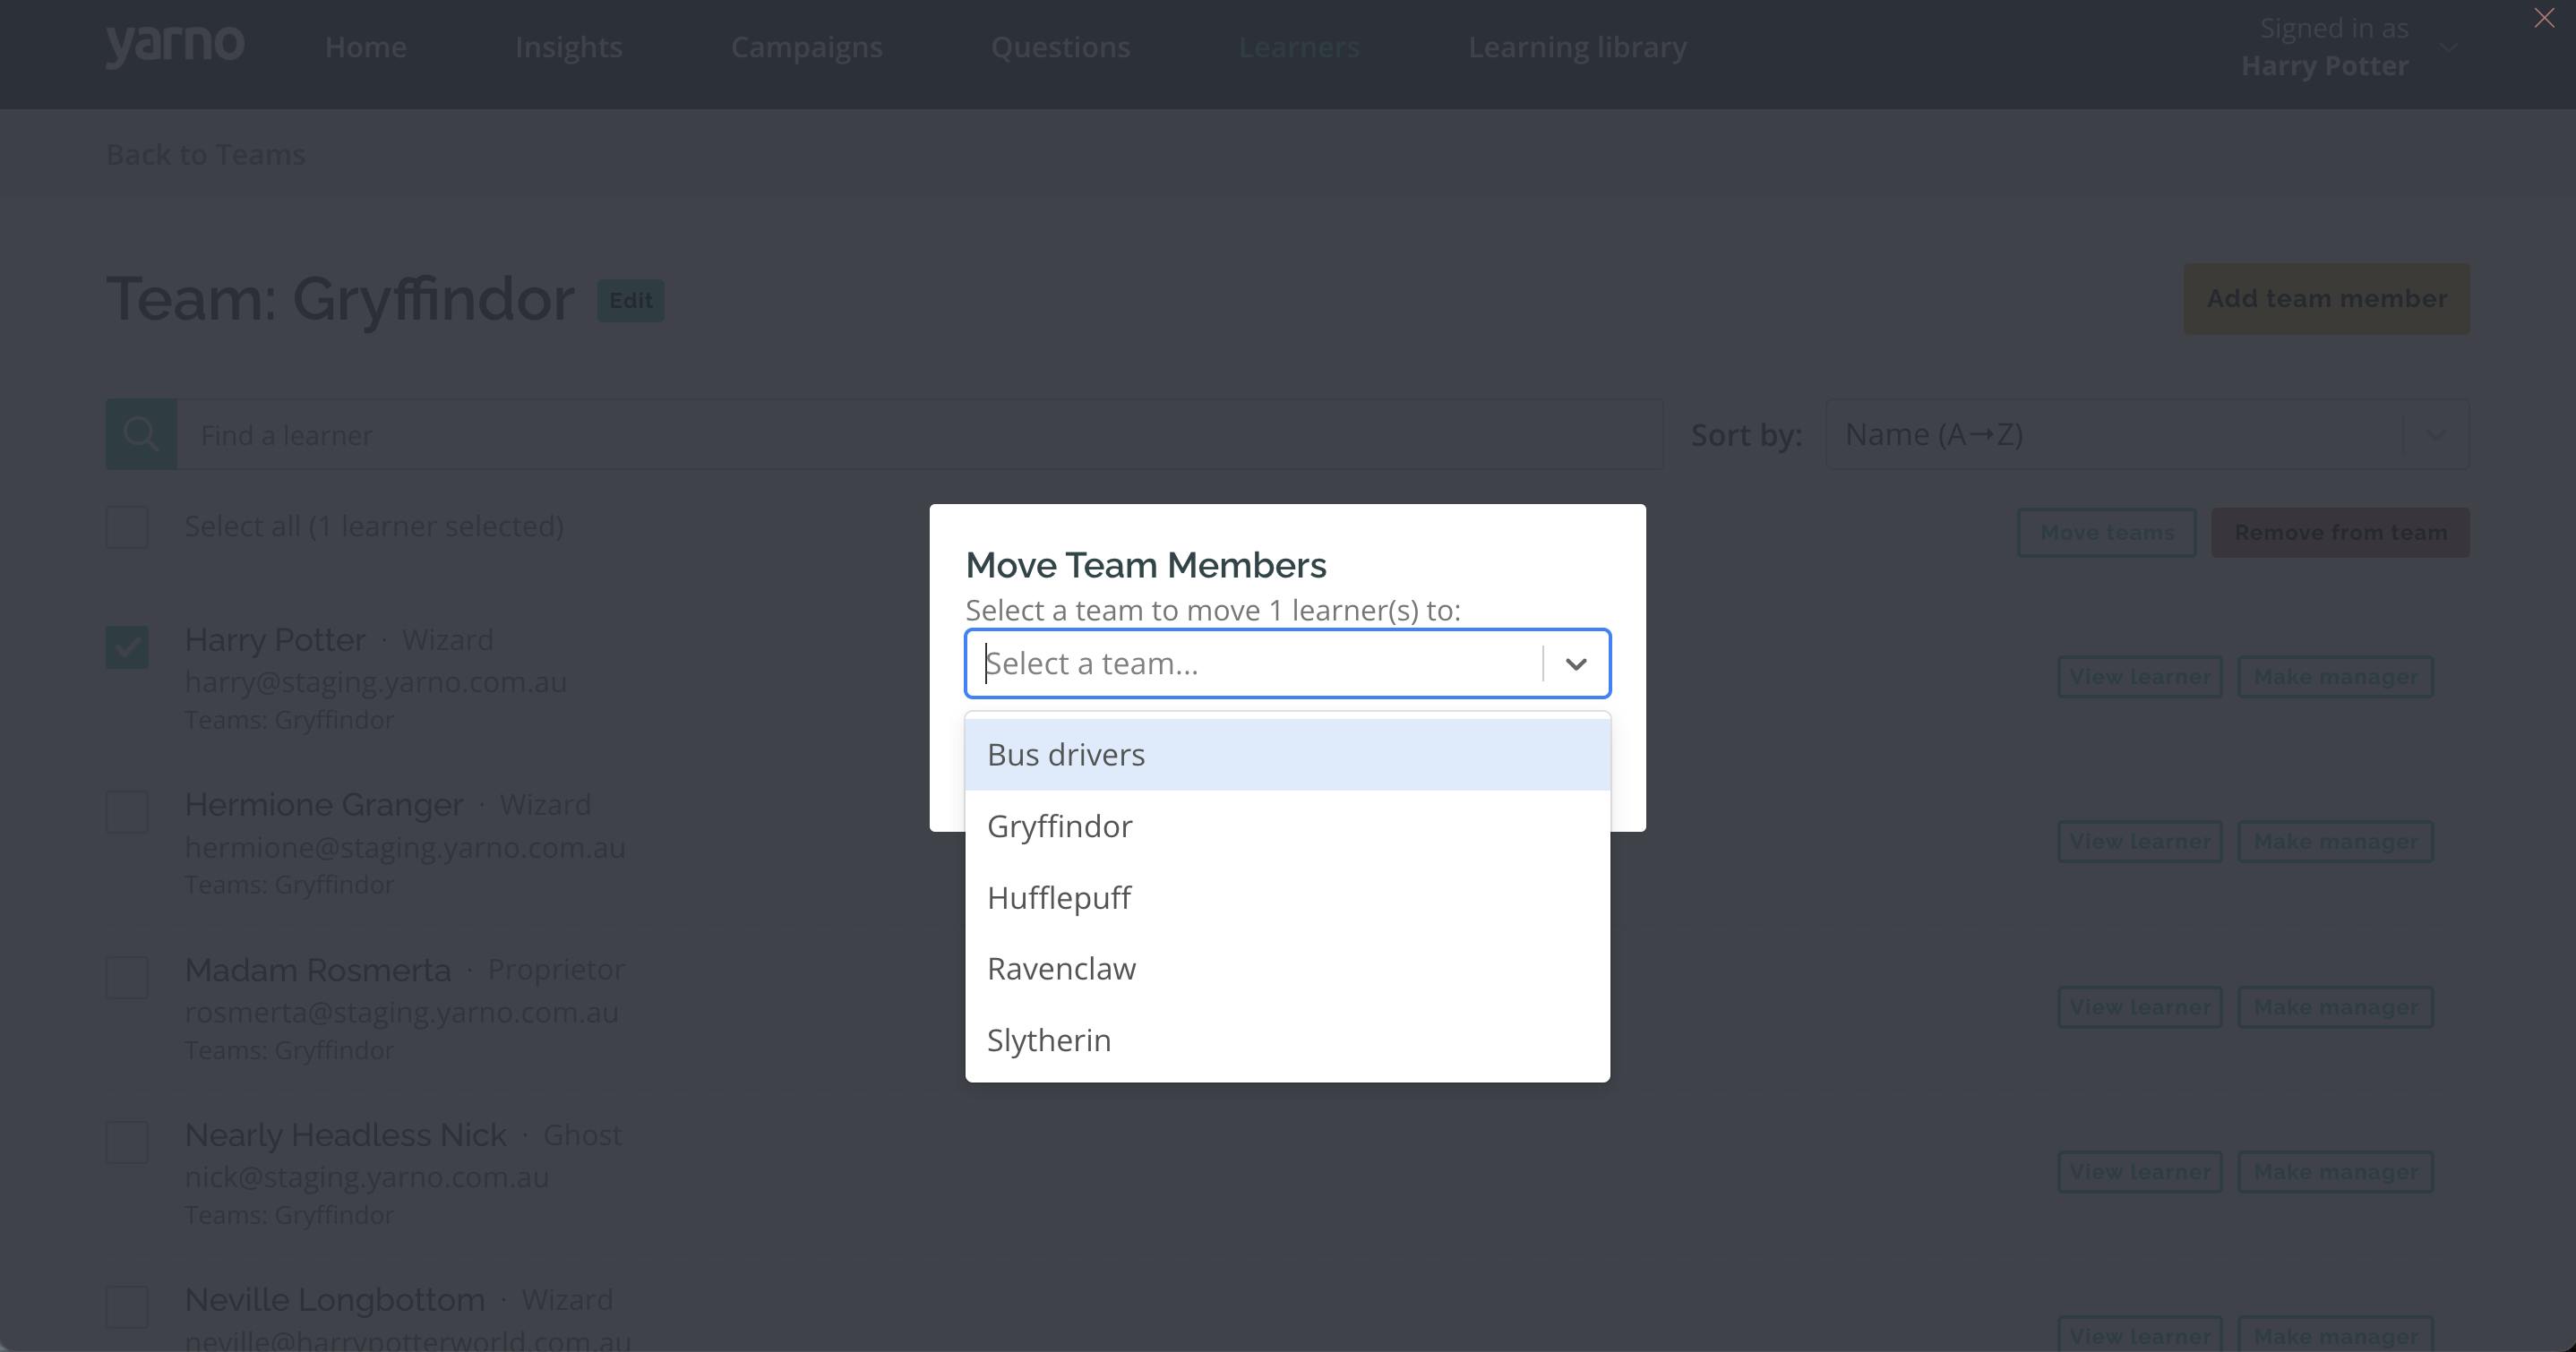This screenshot has height=1352, width=2576.
Task: Click the Add team member button
Action: (x=2326, y=299)
